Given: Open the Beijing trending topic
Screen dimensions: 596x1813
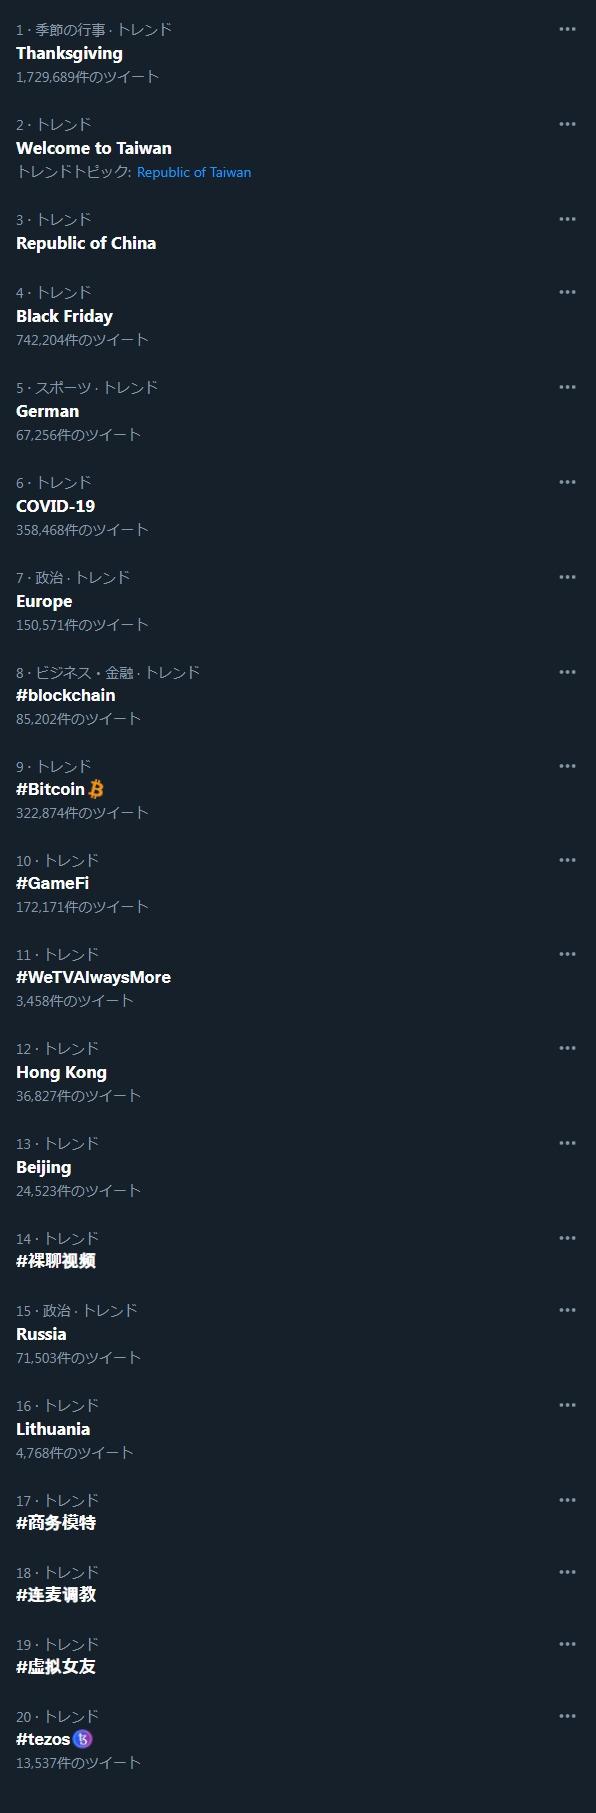Looking at the screenshot, I should [43, 1167].
